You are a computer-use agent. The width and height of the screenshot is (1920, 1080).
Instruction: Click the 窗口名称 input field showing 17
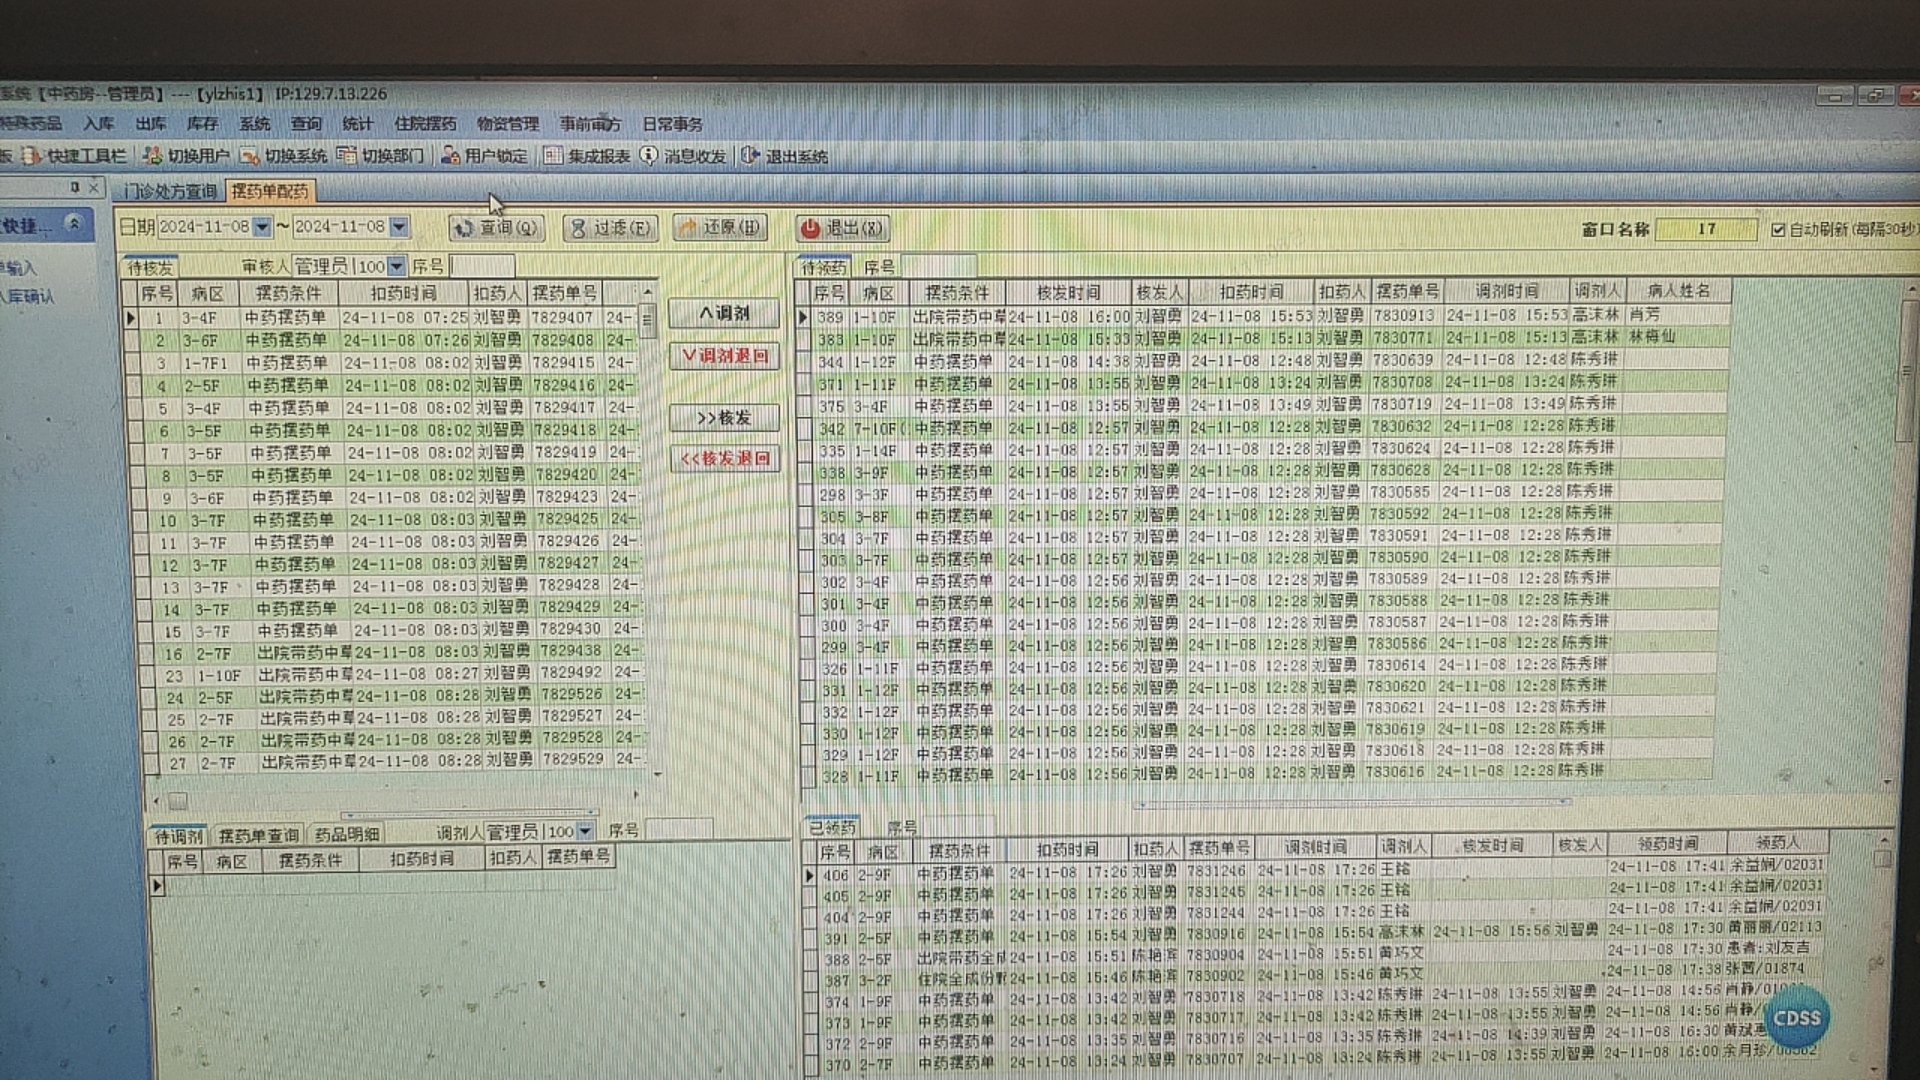(x=1705, y=230)
